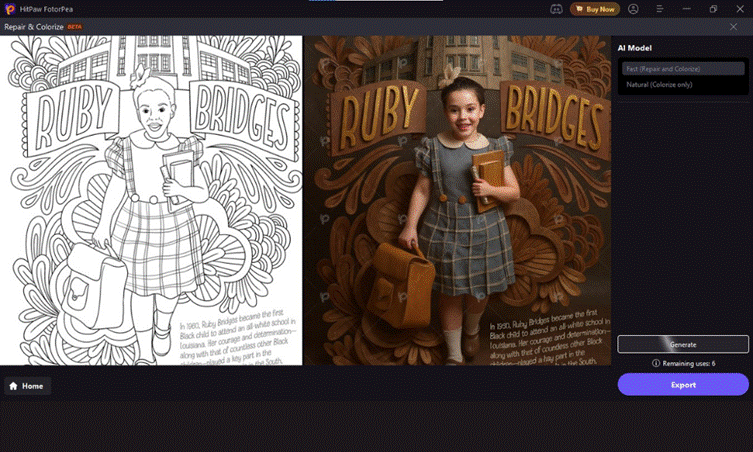Minimize the HitPaw FotorPea window

(x=687, y=9)
